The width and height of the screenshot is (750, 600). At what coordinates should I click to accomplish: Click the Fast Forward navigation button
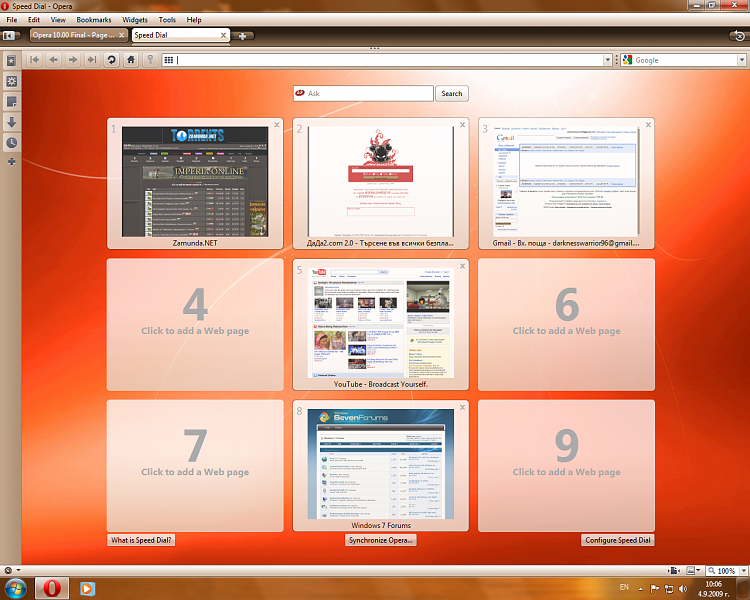[x=92, y=60]
